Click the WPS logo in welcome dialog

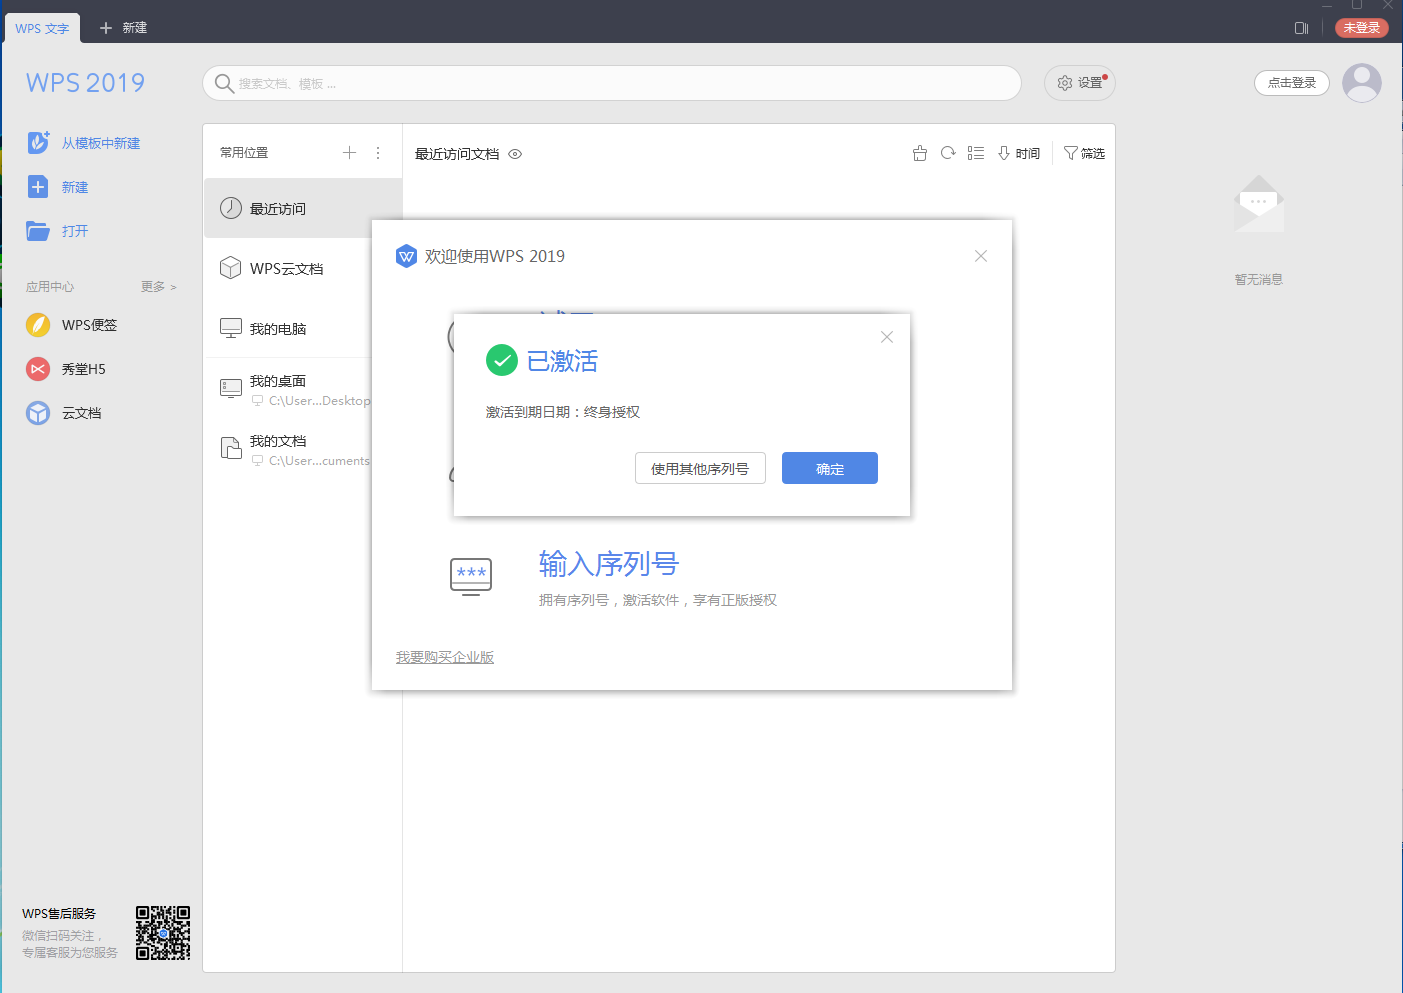coord(406,256)
